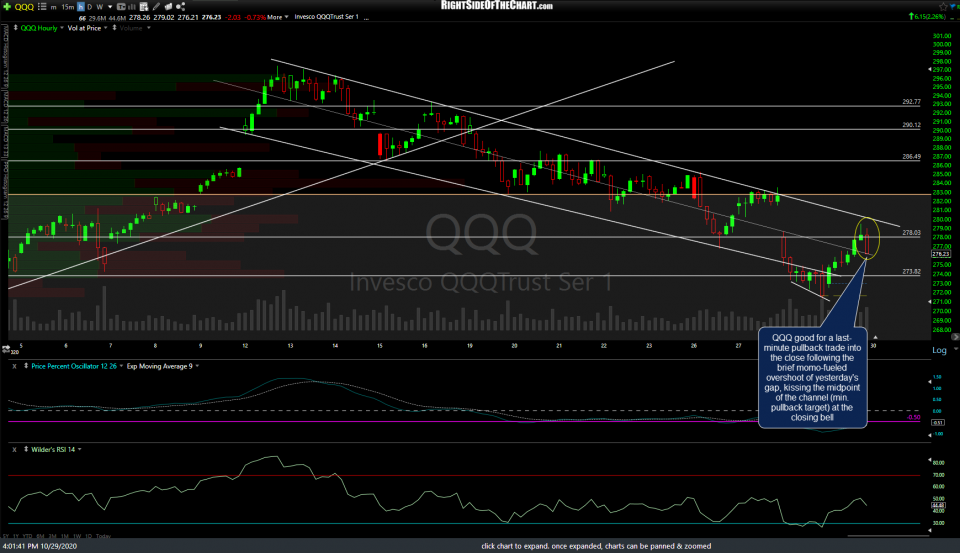Click the chart template 'T' icon
960x553 pixels.
(x=121, y=7)
